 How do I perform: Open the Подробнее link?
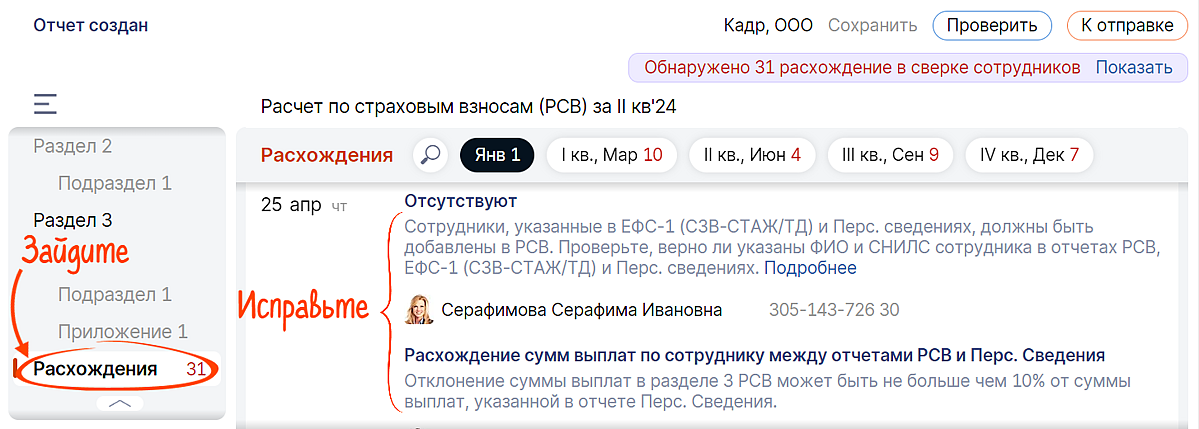click(810, 268)
